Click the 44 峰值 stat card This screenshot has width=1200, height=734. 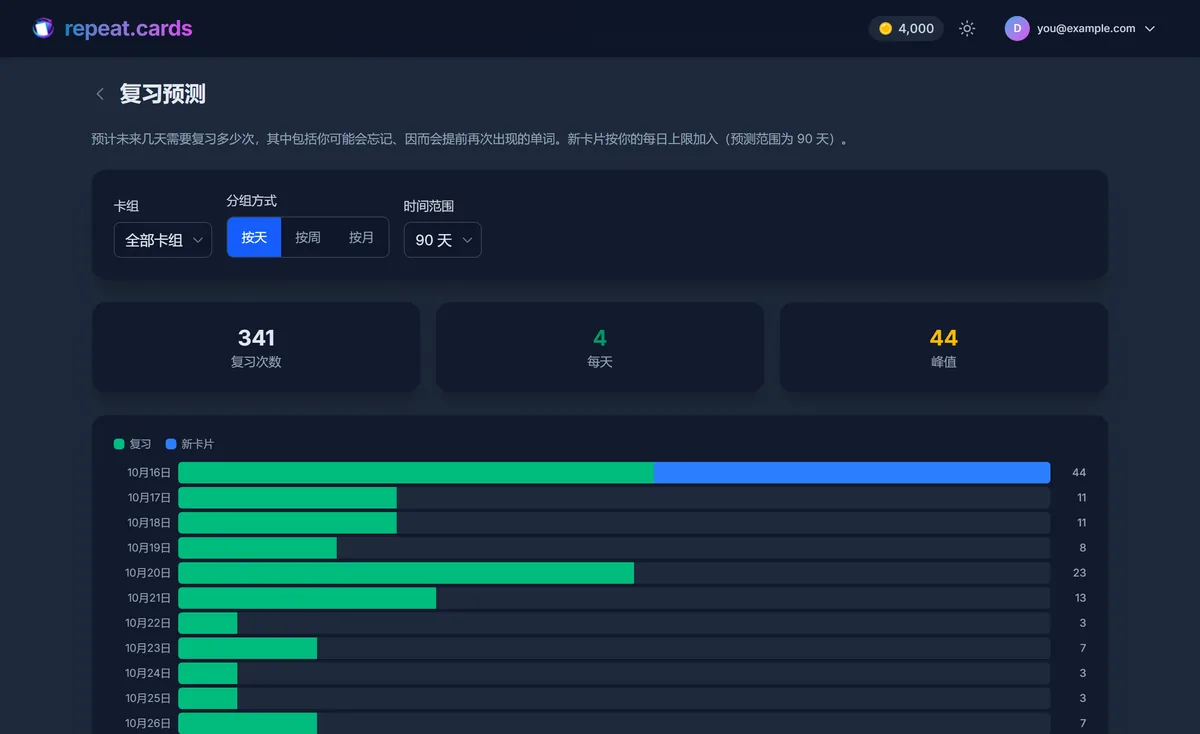click(x=944, y=347)
